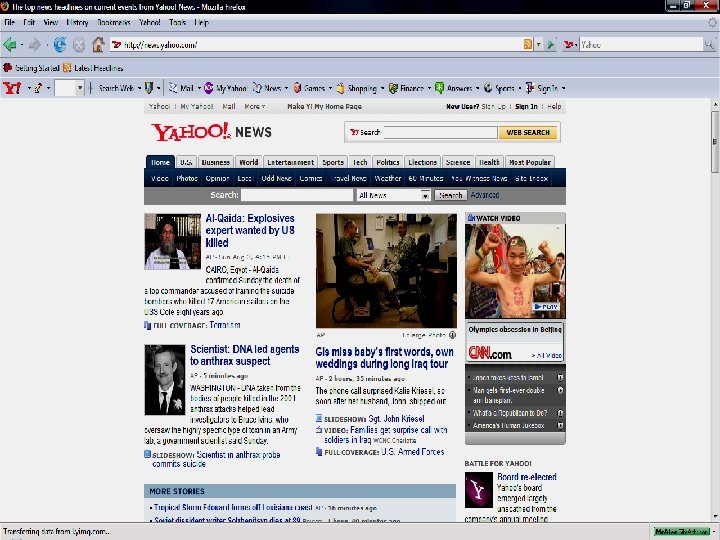Click the Y! purple thumbnail in Battle for Yahoo
Viewport: 720px width, 540px height.
[478, 490]
